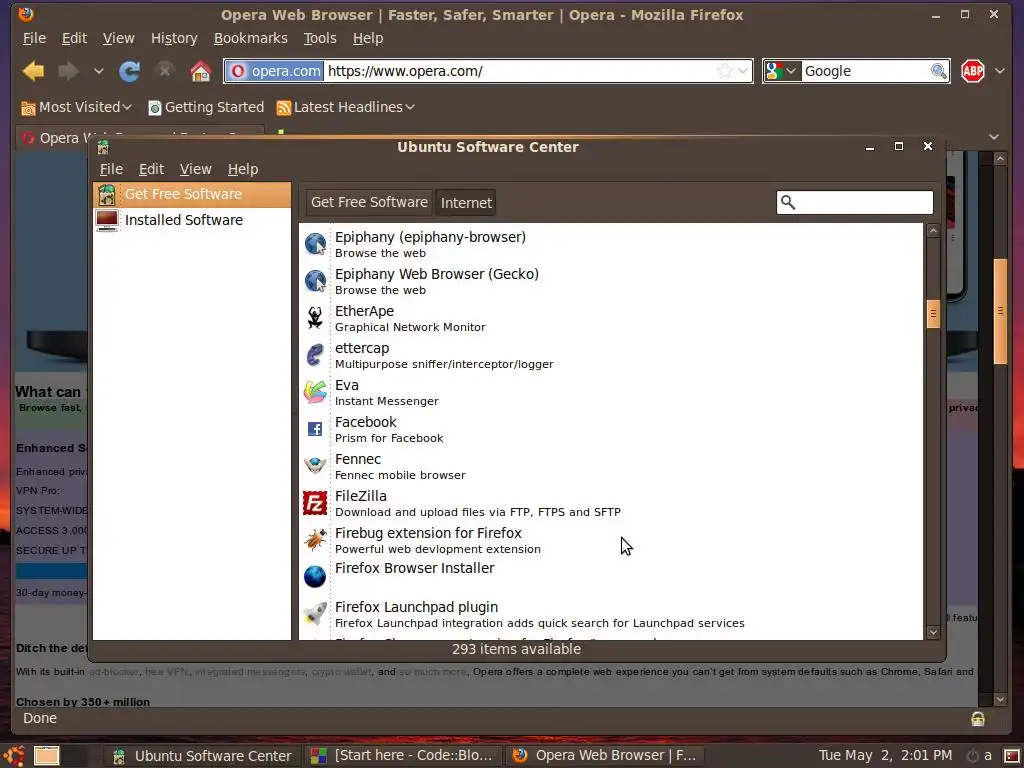The width and height of the screenshot is (1024, 768).
Task: Click the Epiphany (epiphany-browser) app icon
Action: [x=315, y=244]
